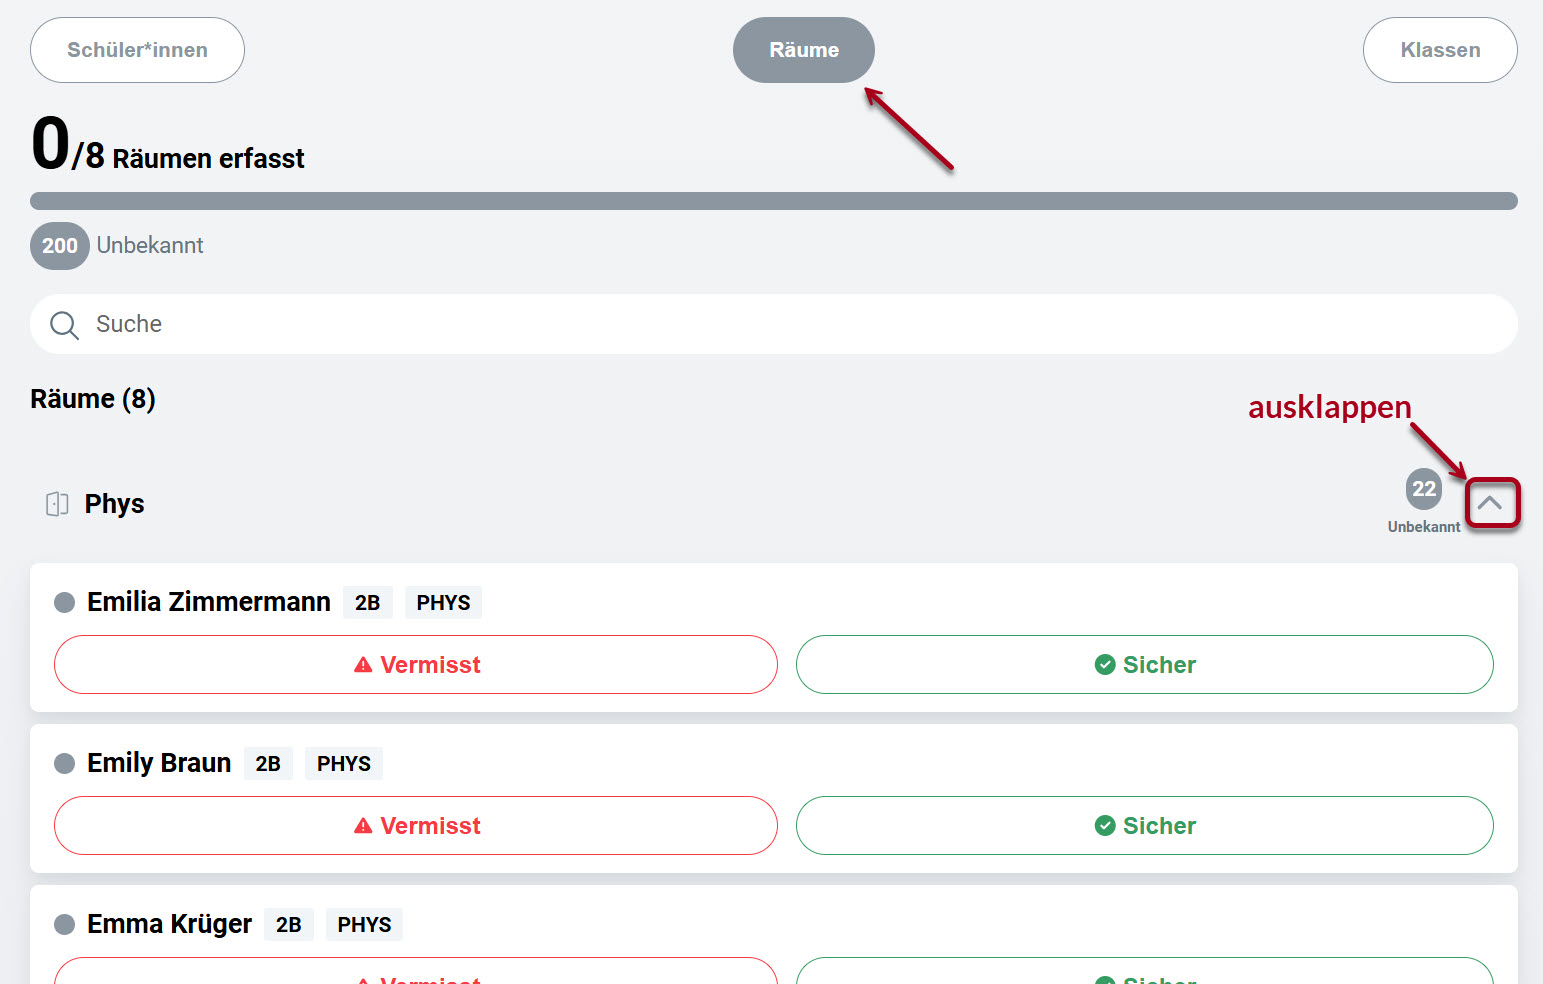Click Emily Braun's gray status dot
The image size is (1543, 984).
point(64,764)
